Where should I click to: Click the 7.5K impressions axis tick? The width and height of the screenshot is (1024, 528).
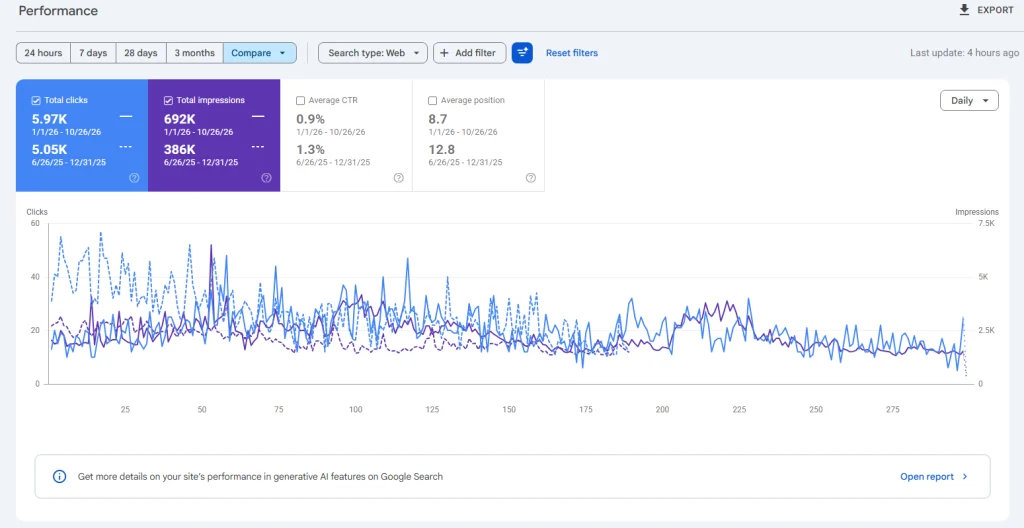[986, 223]
